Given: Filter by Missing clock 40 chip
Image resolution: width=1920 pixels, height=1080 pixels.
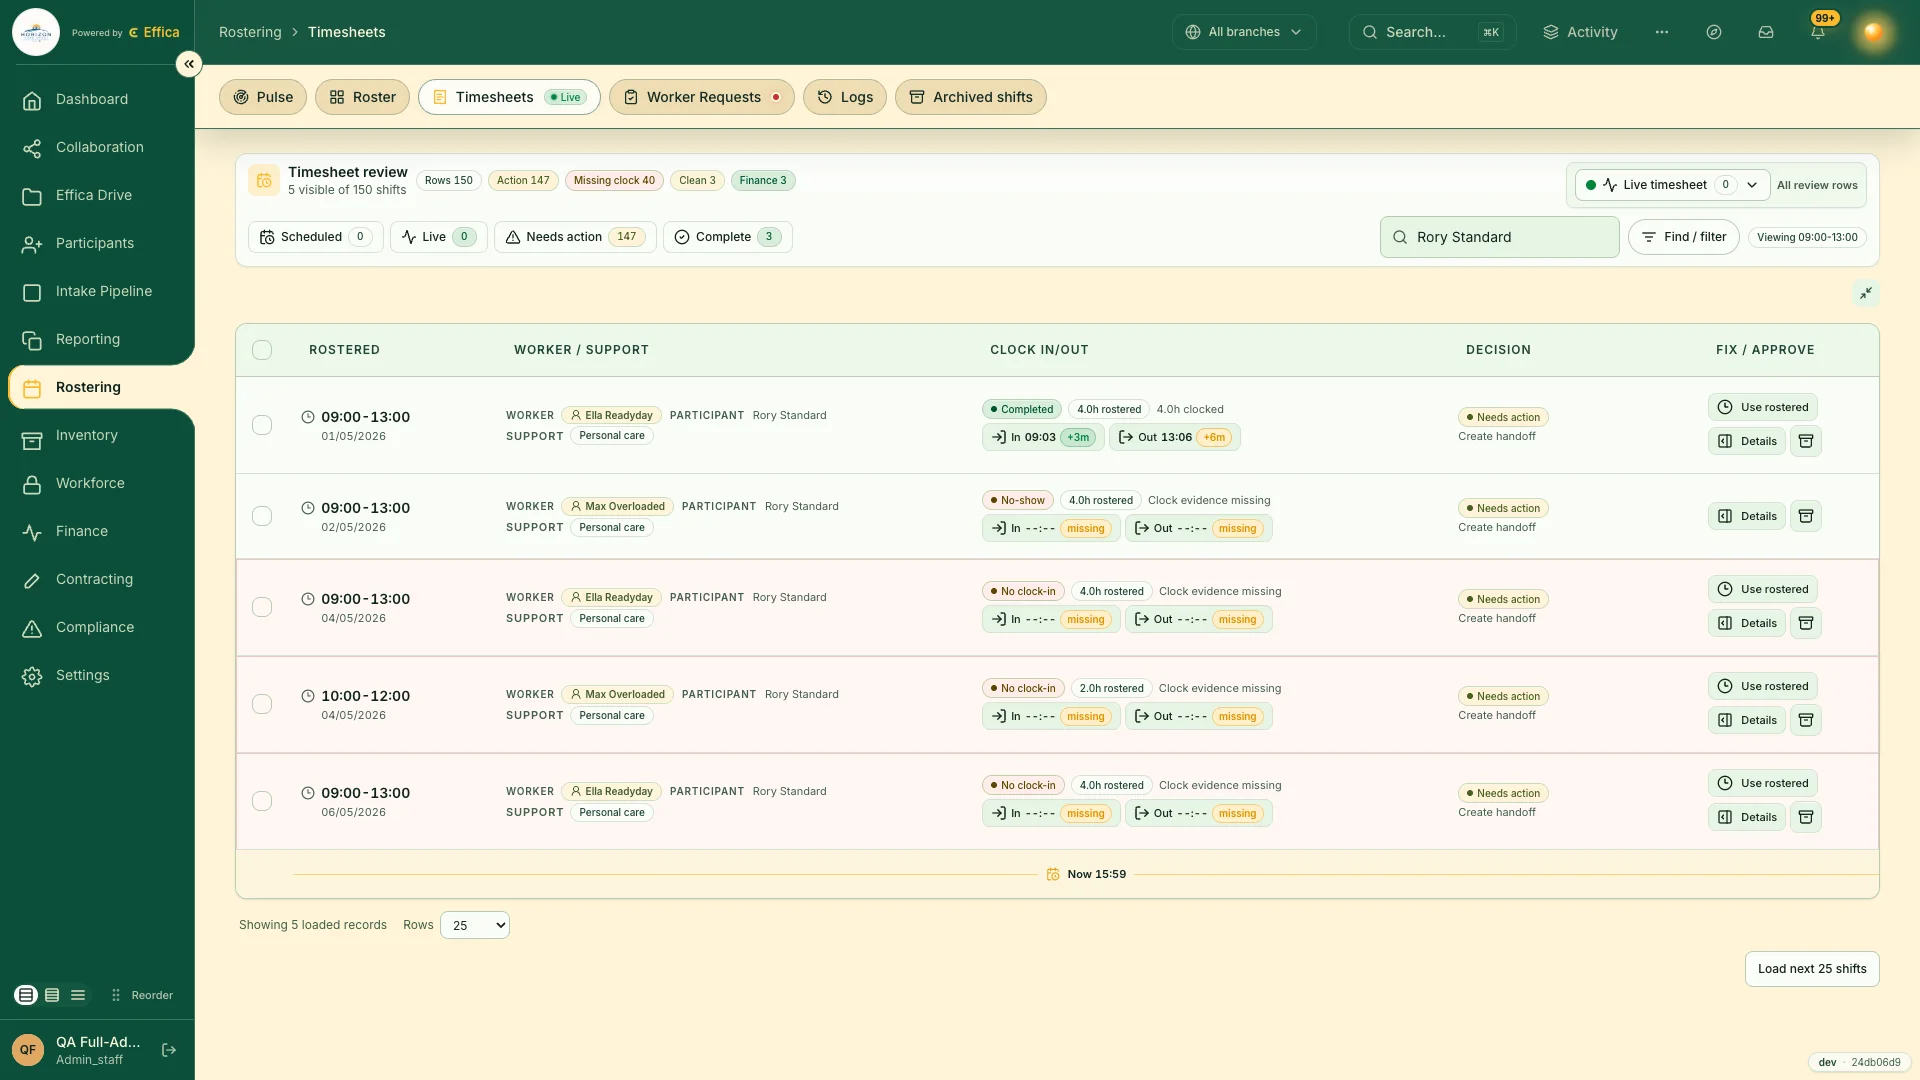Looking at the screenshot, I should pos(614,181).
